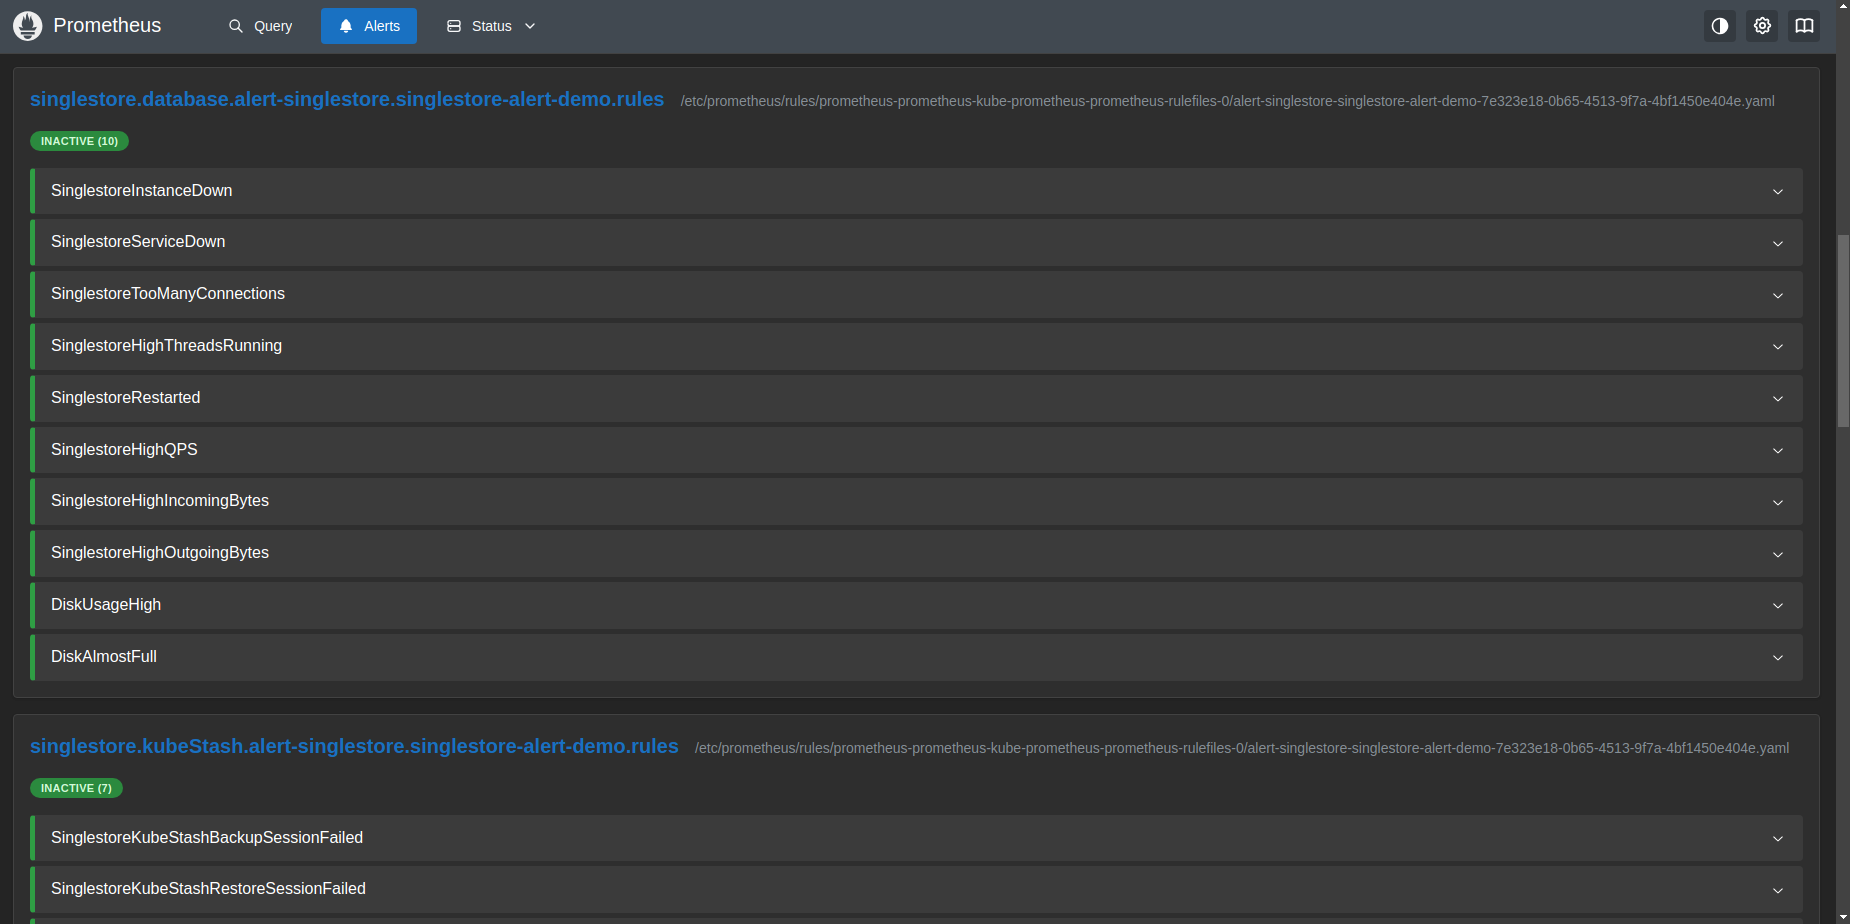The image size is (1850, 924).
Task: Expand SinglestoreHighThreadsRunning rule chevron
Action: tap(1778, 347)
